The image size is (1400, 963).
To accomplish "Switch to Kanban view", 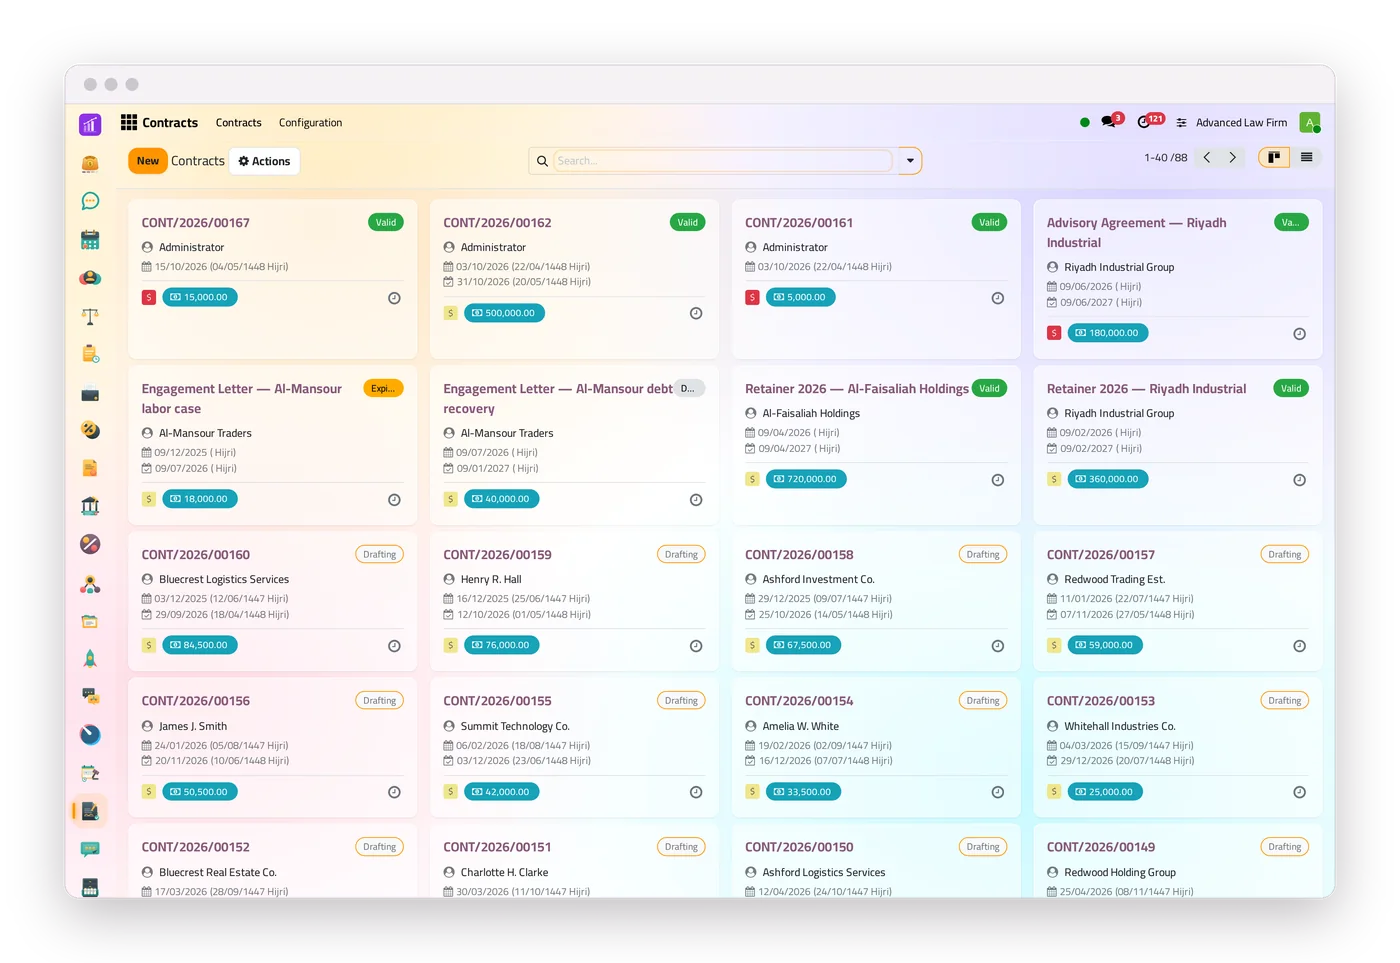I will [1273, 157].
